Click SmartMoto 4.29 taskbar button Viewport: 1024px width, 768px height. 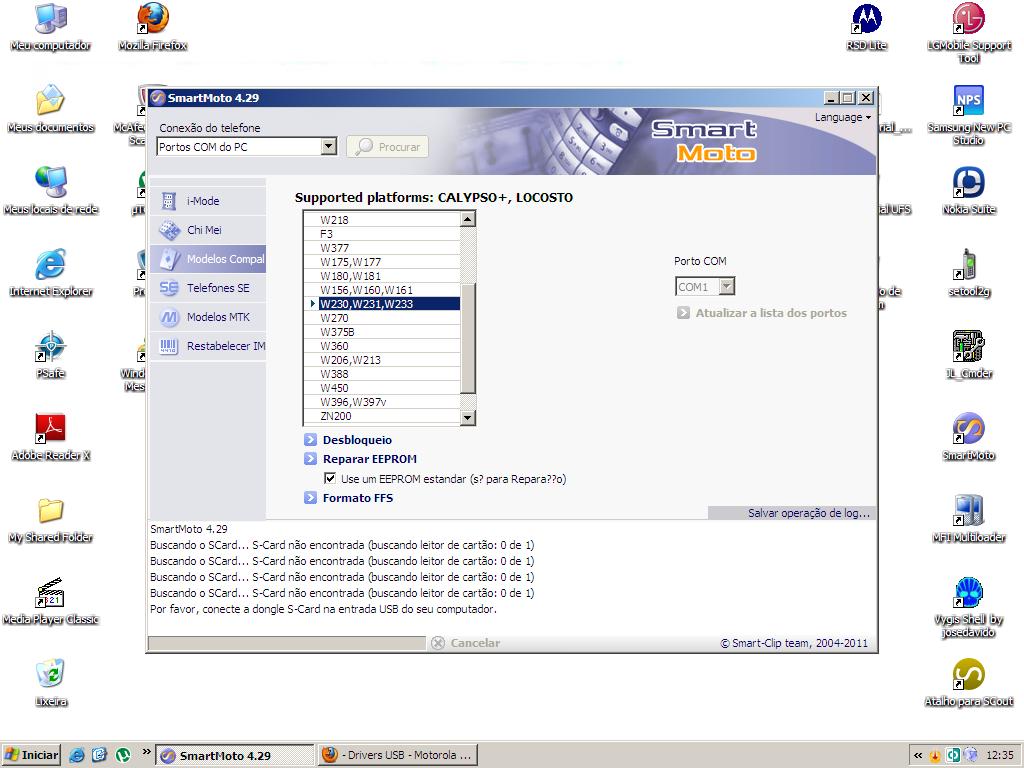point(235,755)
